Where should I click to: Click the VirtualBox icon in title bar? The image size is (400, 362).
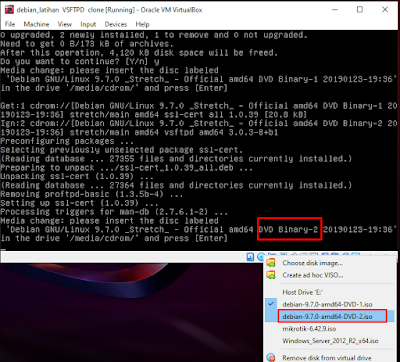[x=9, y=10]
